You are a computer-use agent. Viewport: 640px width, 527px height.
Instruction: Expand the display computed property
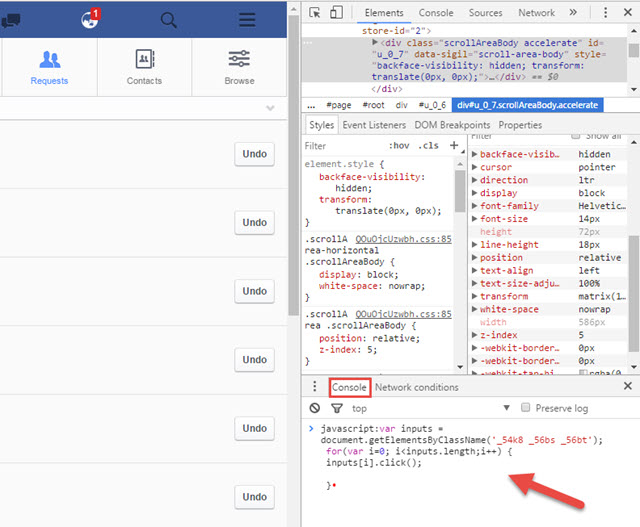[x=474, y=193]
